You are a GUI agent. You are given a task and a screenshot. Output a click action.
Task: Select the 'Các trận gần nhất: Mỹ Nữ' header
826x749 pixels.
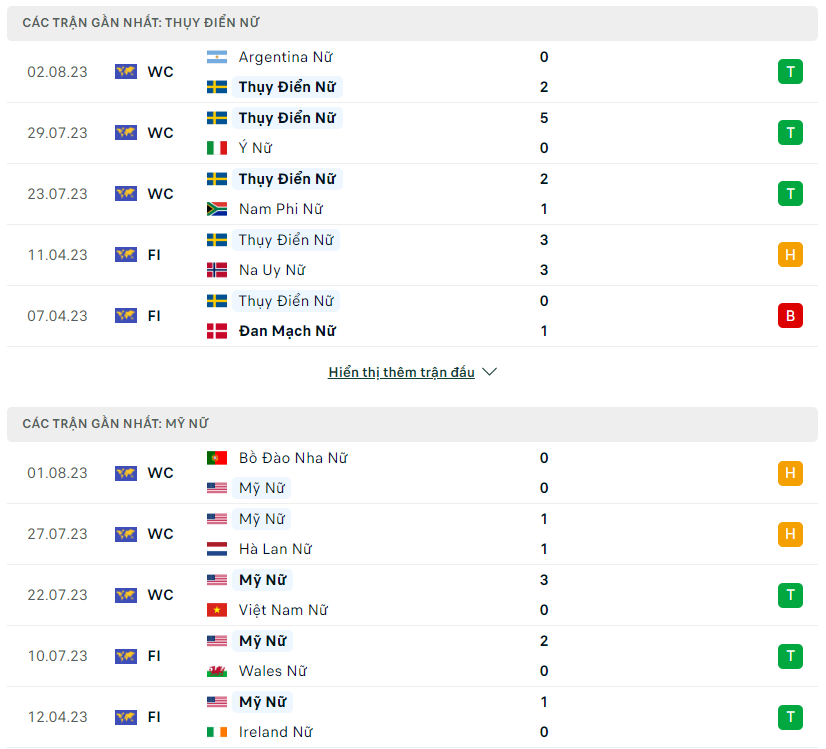tap(116, 424)
